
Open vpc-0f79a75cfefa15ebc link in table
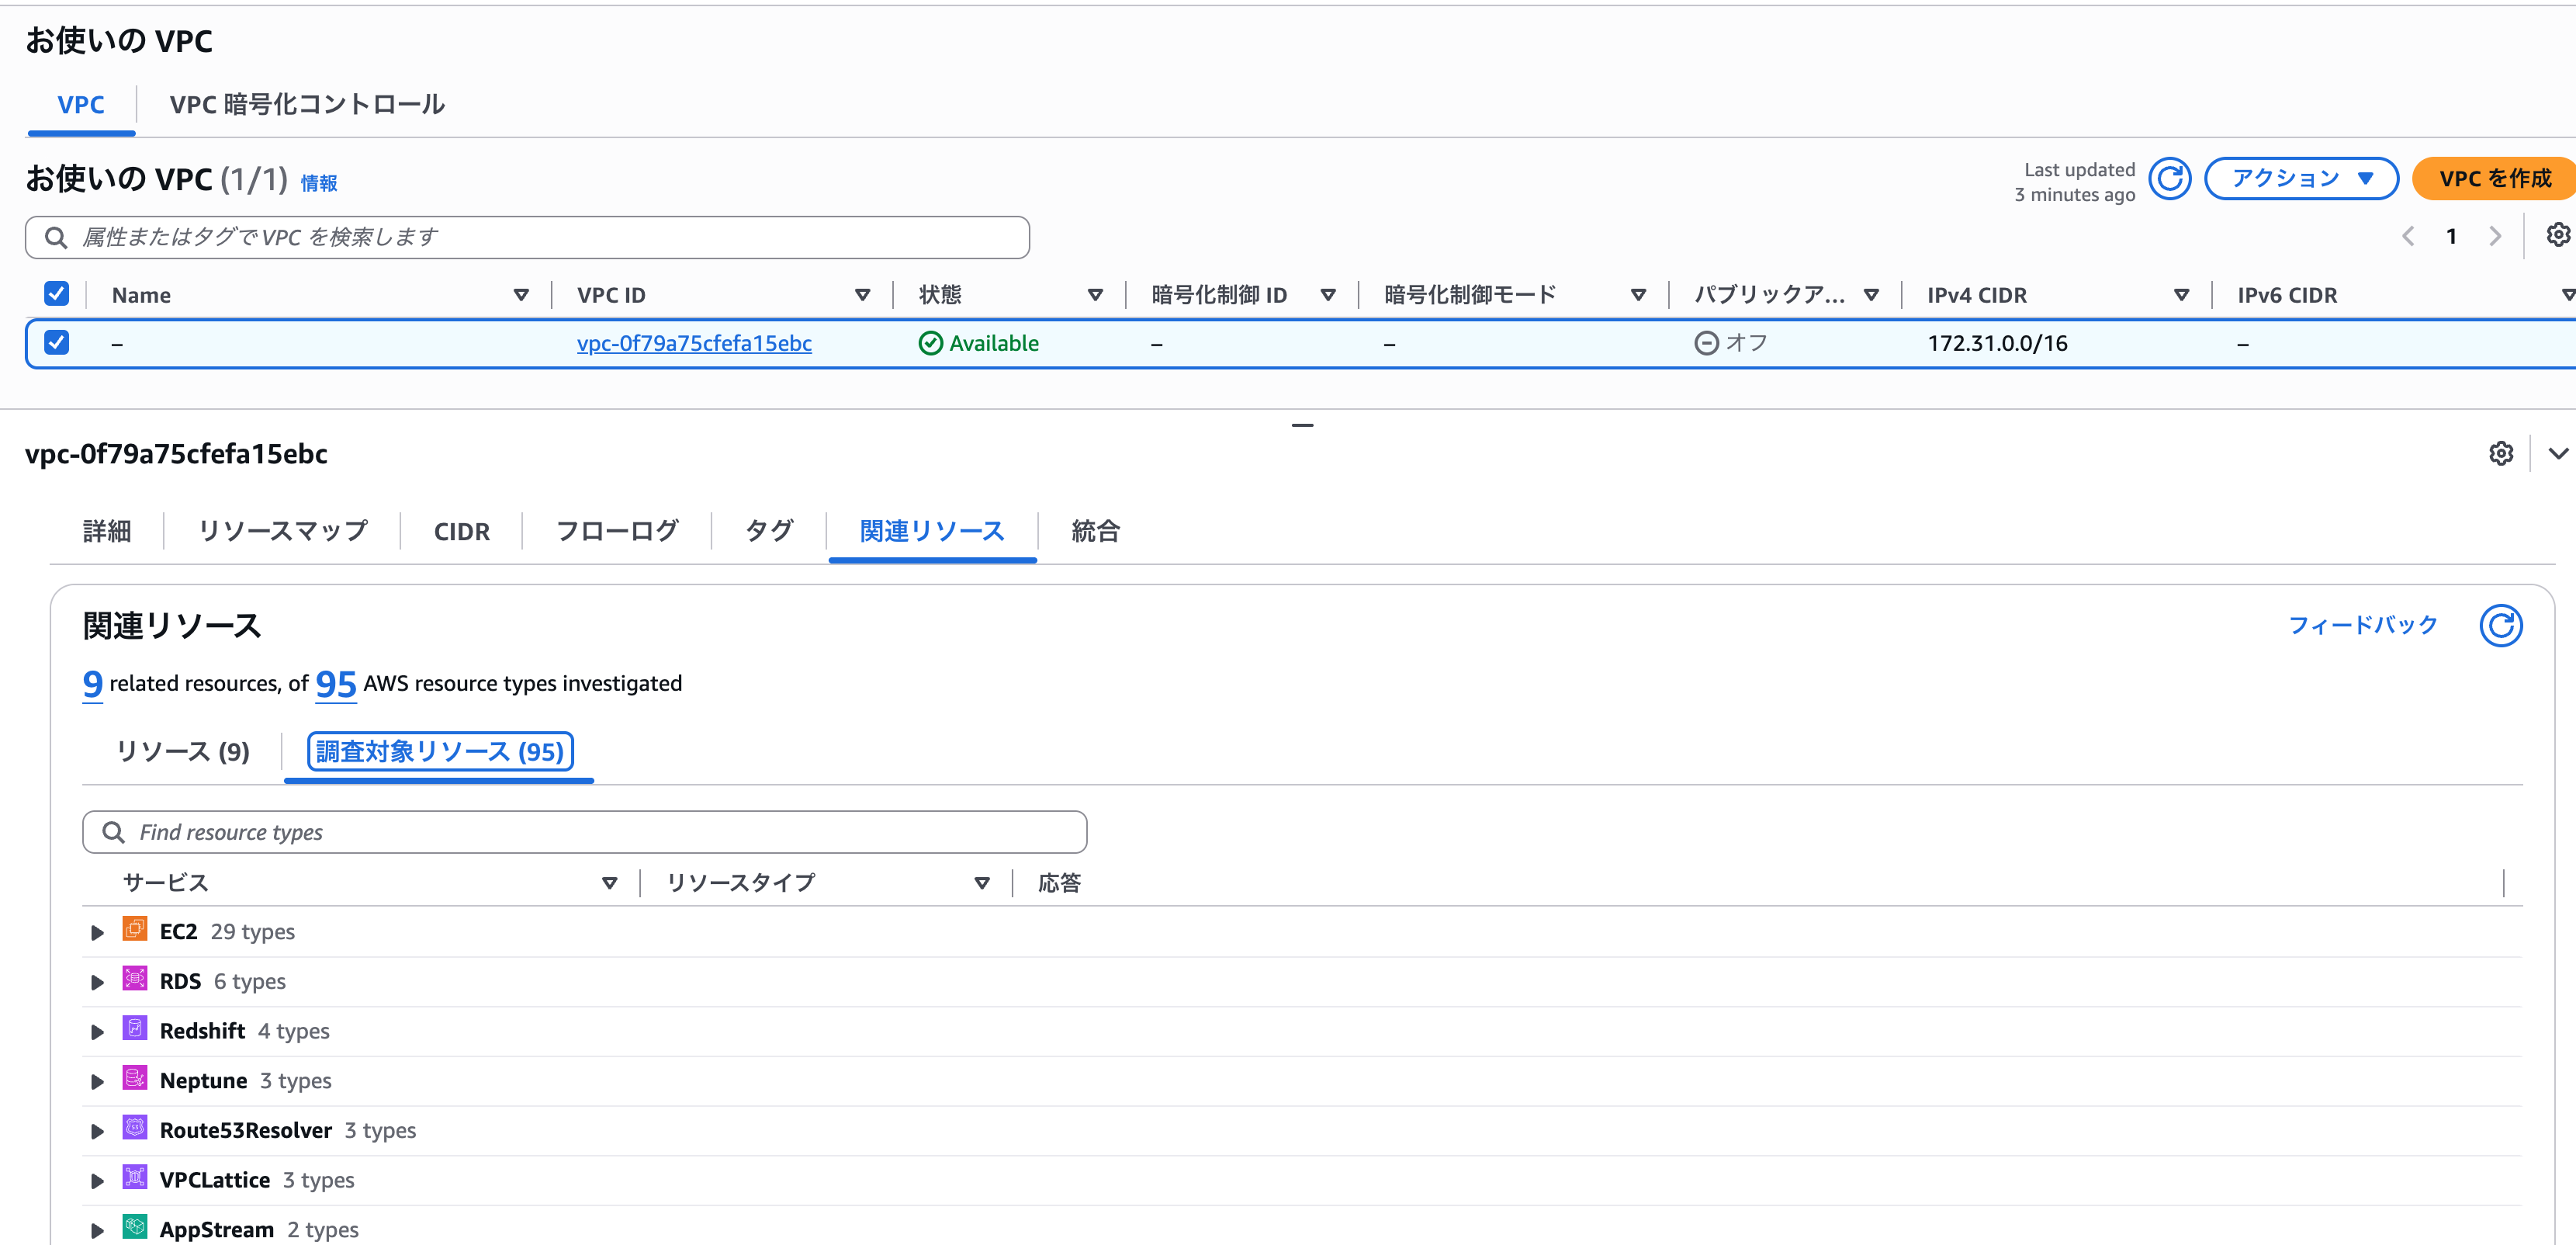[694, 343]
